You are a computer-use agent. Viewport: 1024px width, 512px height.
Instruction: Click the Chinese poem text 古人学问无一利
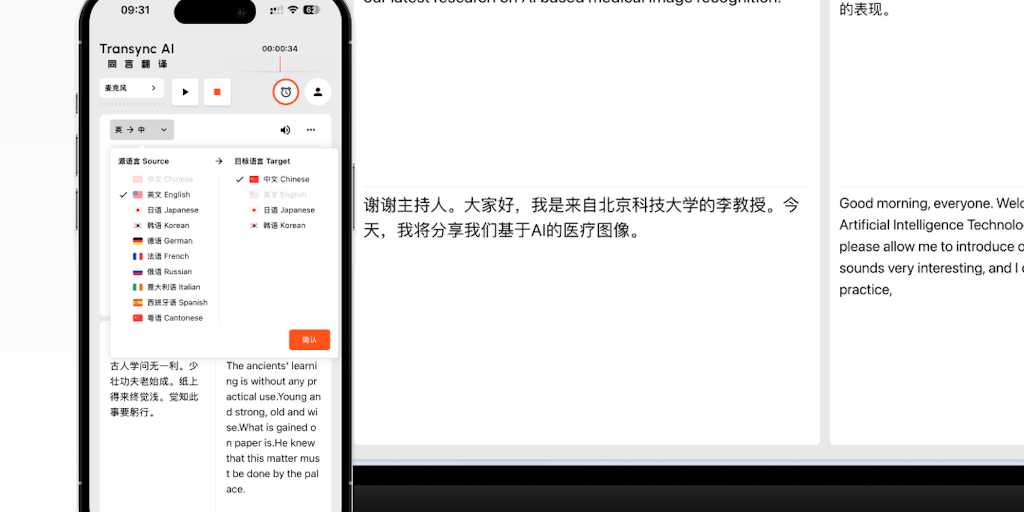[x=154, y=389]
